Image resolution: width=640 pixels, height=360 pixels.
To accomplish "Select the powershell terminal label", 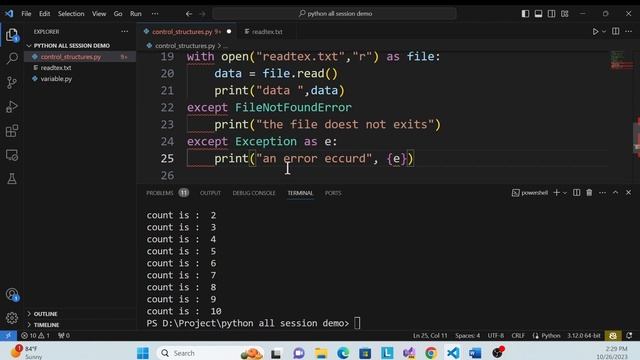I will click(530, 193).
